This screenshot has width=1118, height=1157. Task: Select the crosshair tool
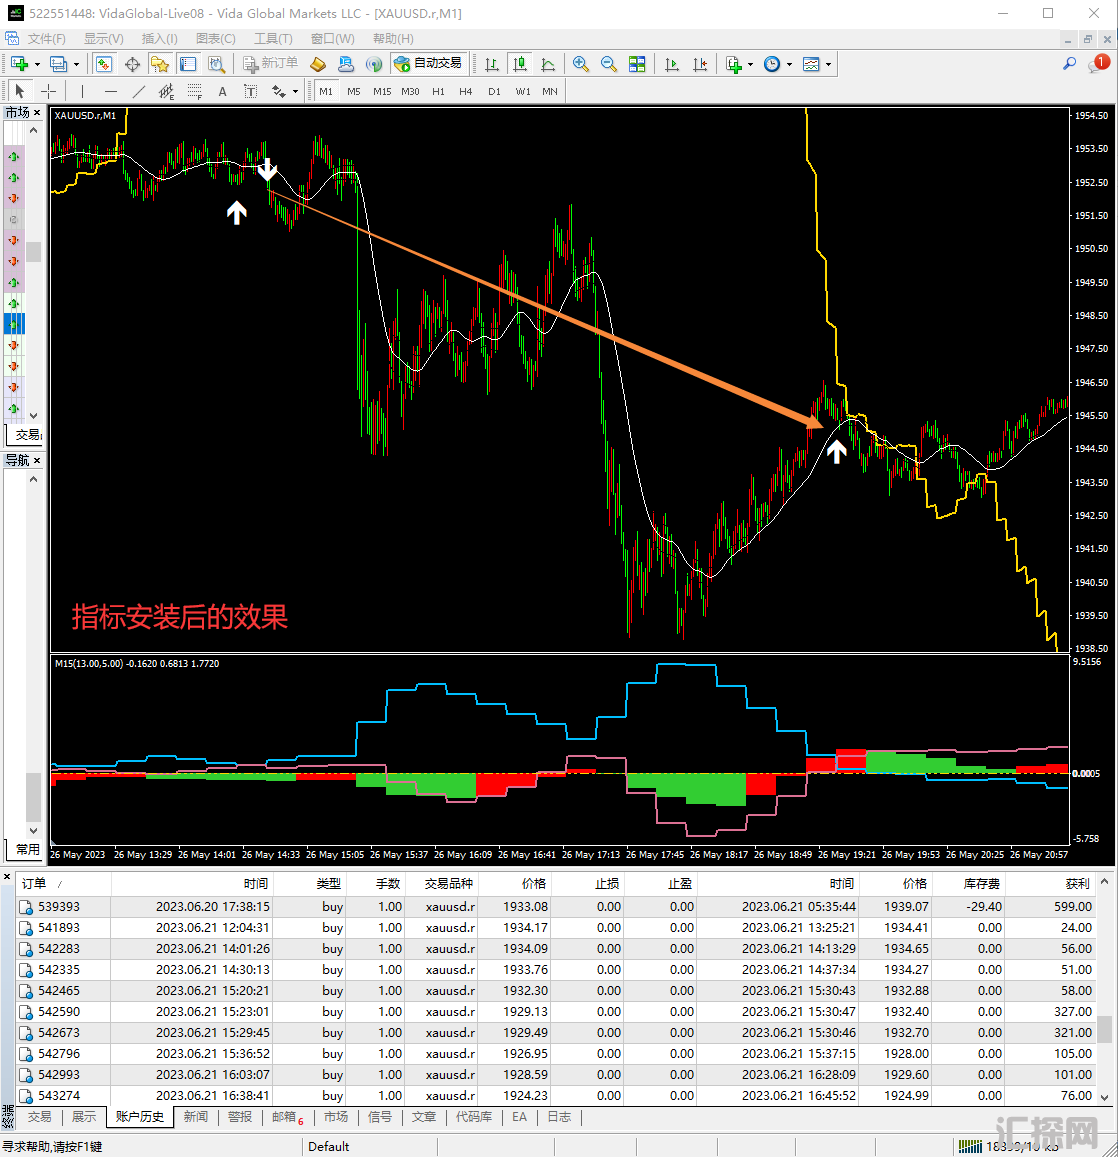[48, 91]
